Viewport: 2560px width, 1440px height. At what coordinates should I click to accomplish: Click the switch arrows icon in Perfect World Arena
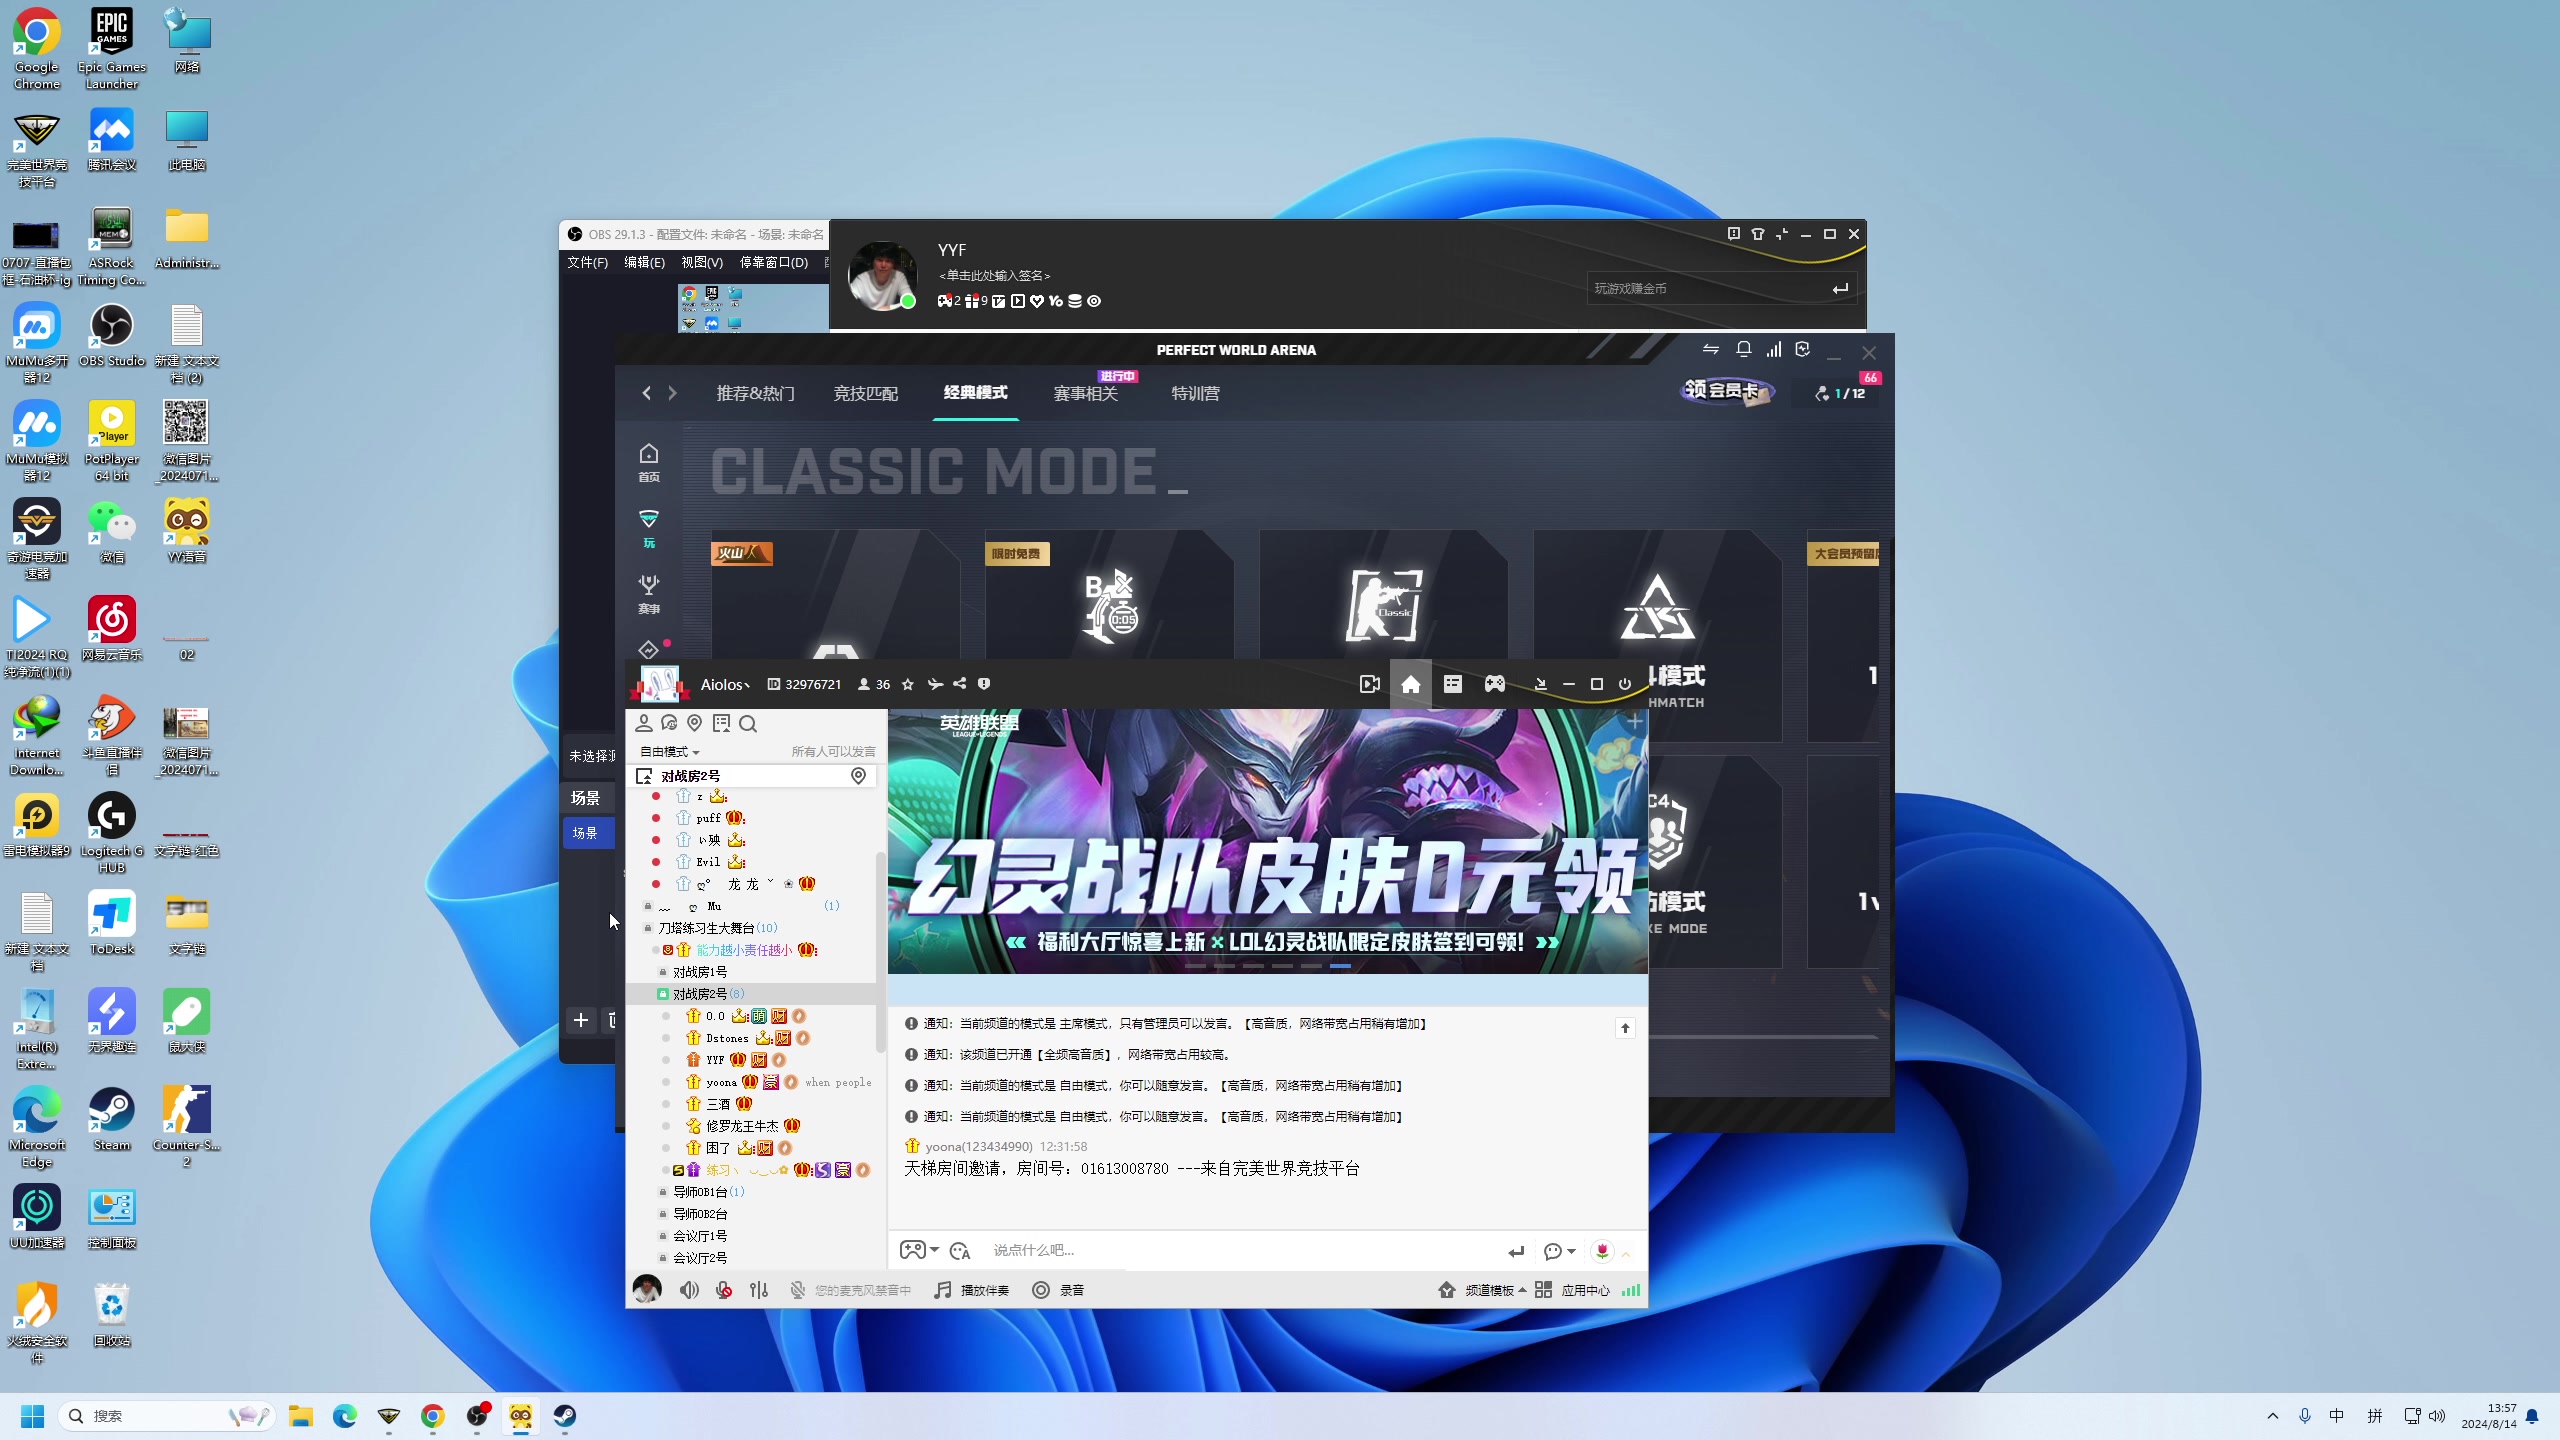[1711, 349]
